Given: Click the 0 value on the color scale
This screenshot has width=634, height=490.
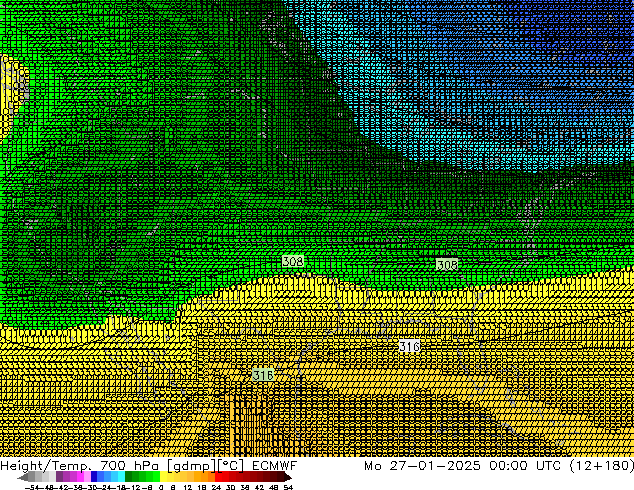Looking at the screenshot, I should pos(161,487).
